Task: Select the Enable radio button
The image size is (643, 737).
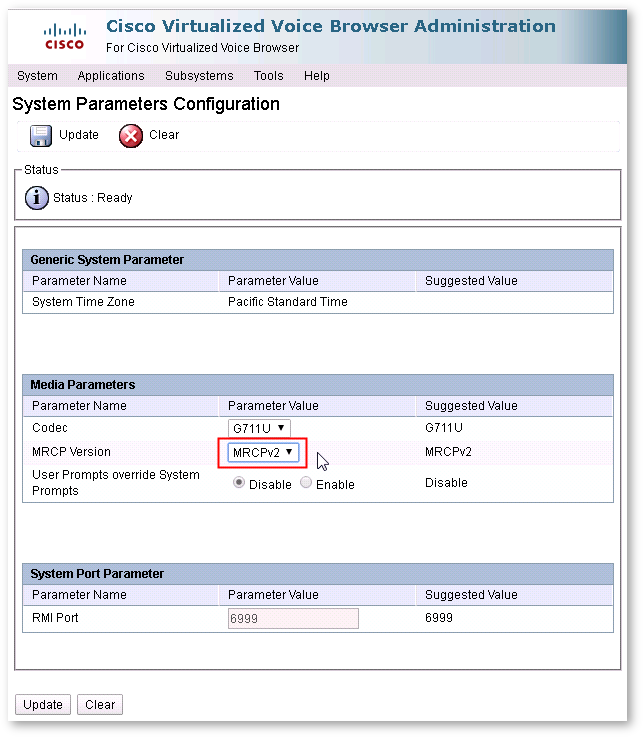Action: (x=306, y=483)
